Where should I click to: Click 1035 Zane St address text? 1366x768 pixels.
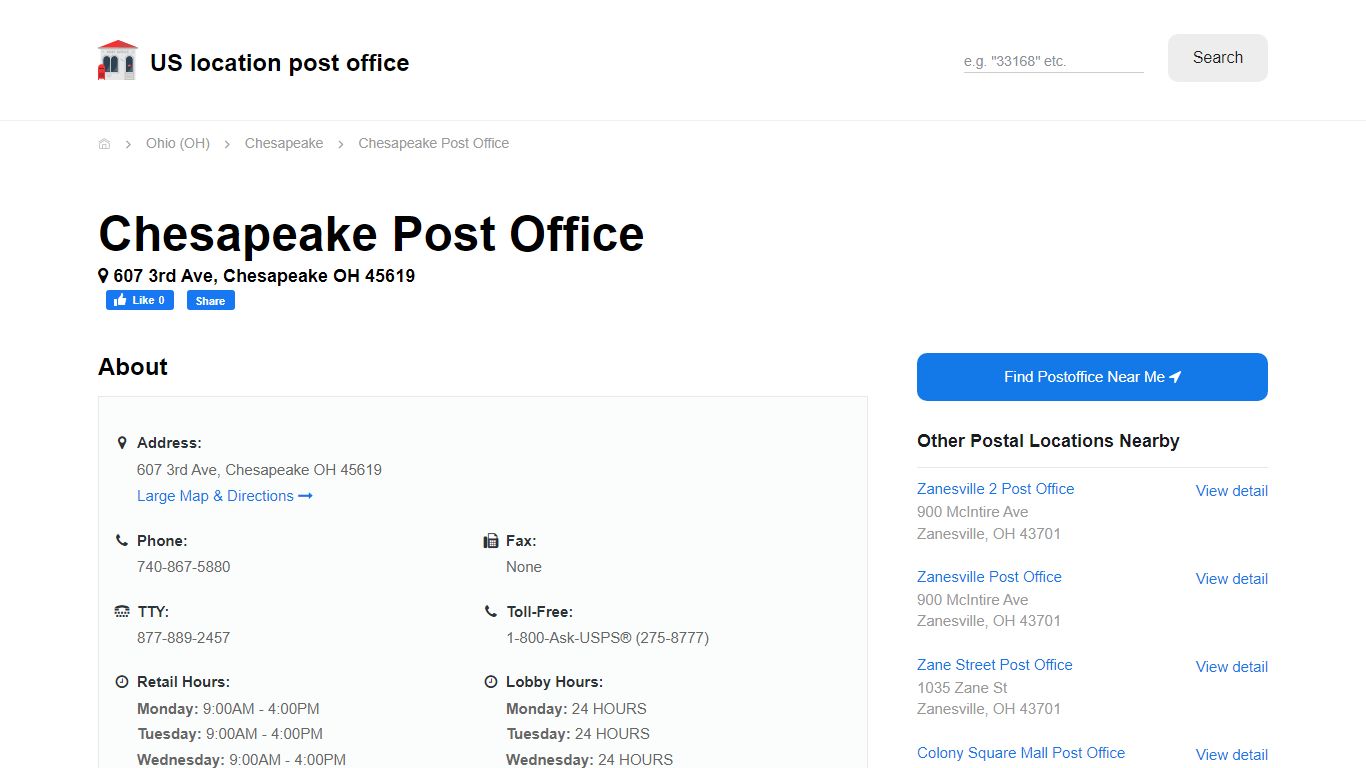[962, 688]
